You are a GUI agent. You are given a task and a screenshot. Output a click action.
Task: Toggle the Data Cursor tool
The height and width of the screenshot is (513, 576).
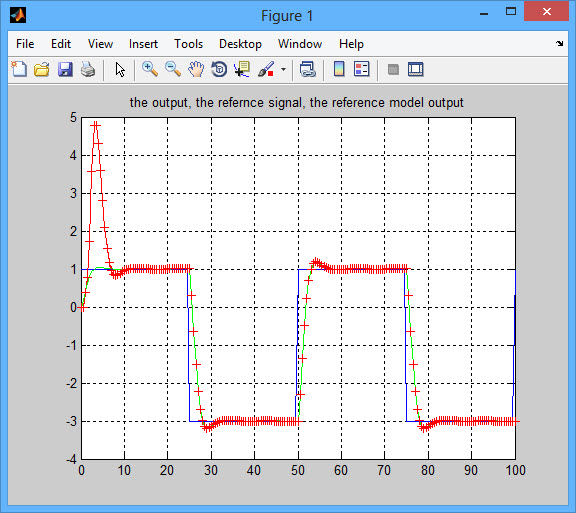(242, 69)
